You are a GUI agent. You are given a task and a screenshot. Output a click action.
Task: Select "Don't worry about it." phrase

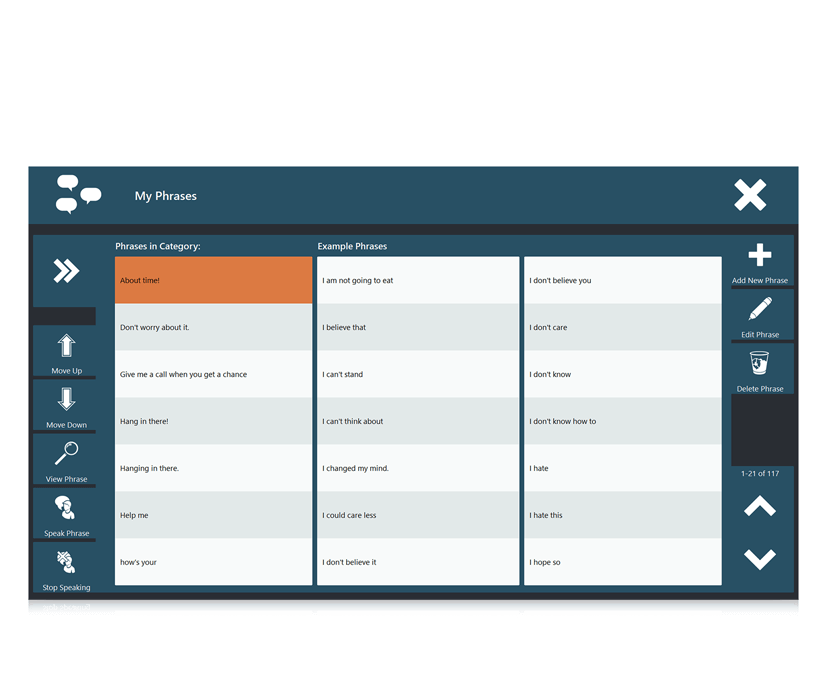pyautogui.click(x=213, y=327)
